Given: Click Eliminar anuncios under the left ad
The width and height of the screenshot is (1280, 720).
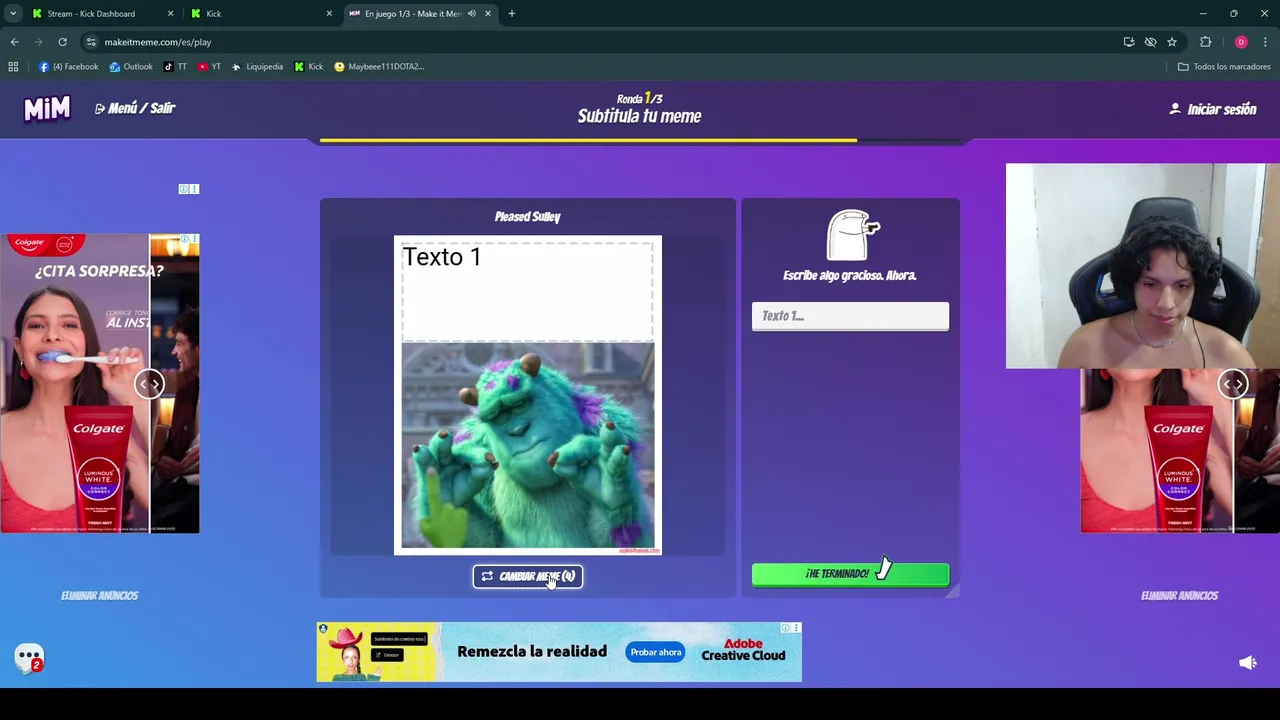Looking at the screenshot, I should click(99, 595).
